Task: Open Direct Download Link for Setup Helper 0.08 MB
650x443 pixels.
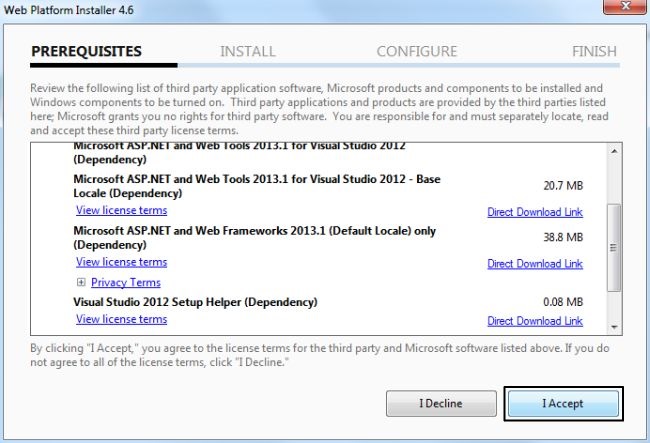Action: pos(535,321)
